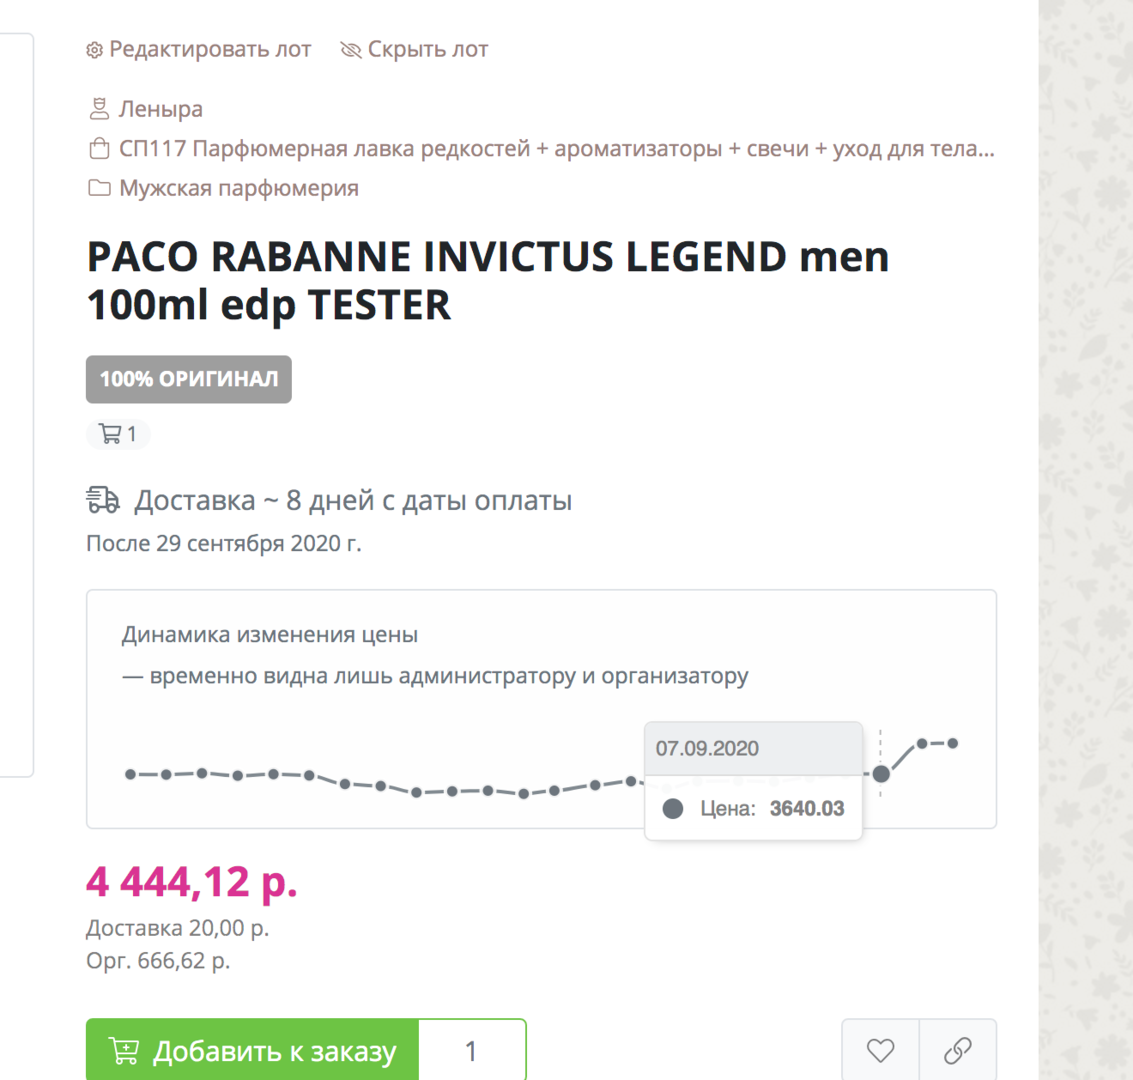Go to Мужская парфюмерия category

point(239,188)
